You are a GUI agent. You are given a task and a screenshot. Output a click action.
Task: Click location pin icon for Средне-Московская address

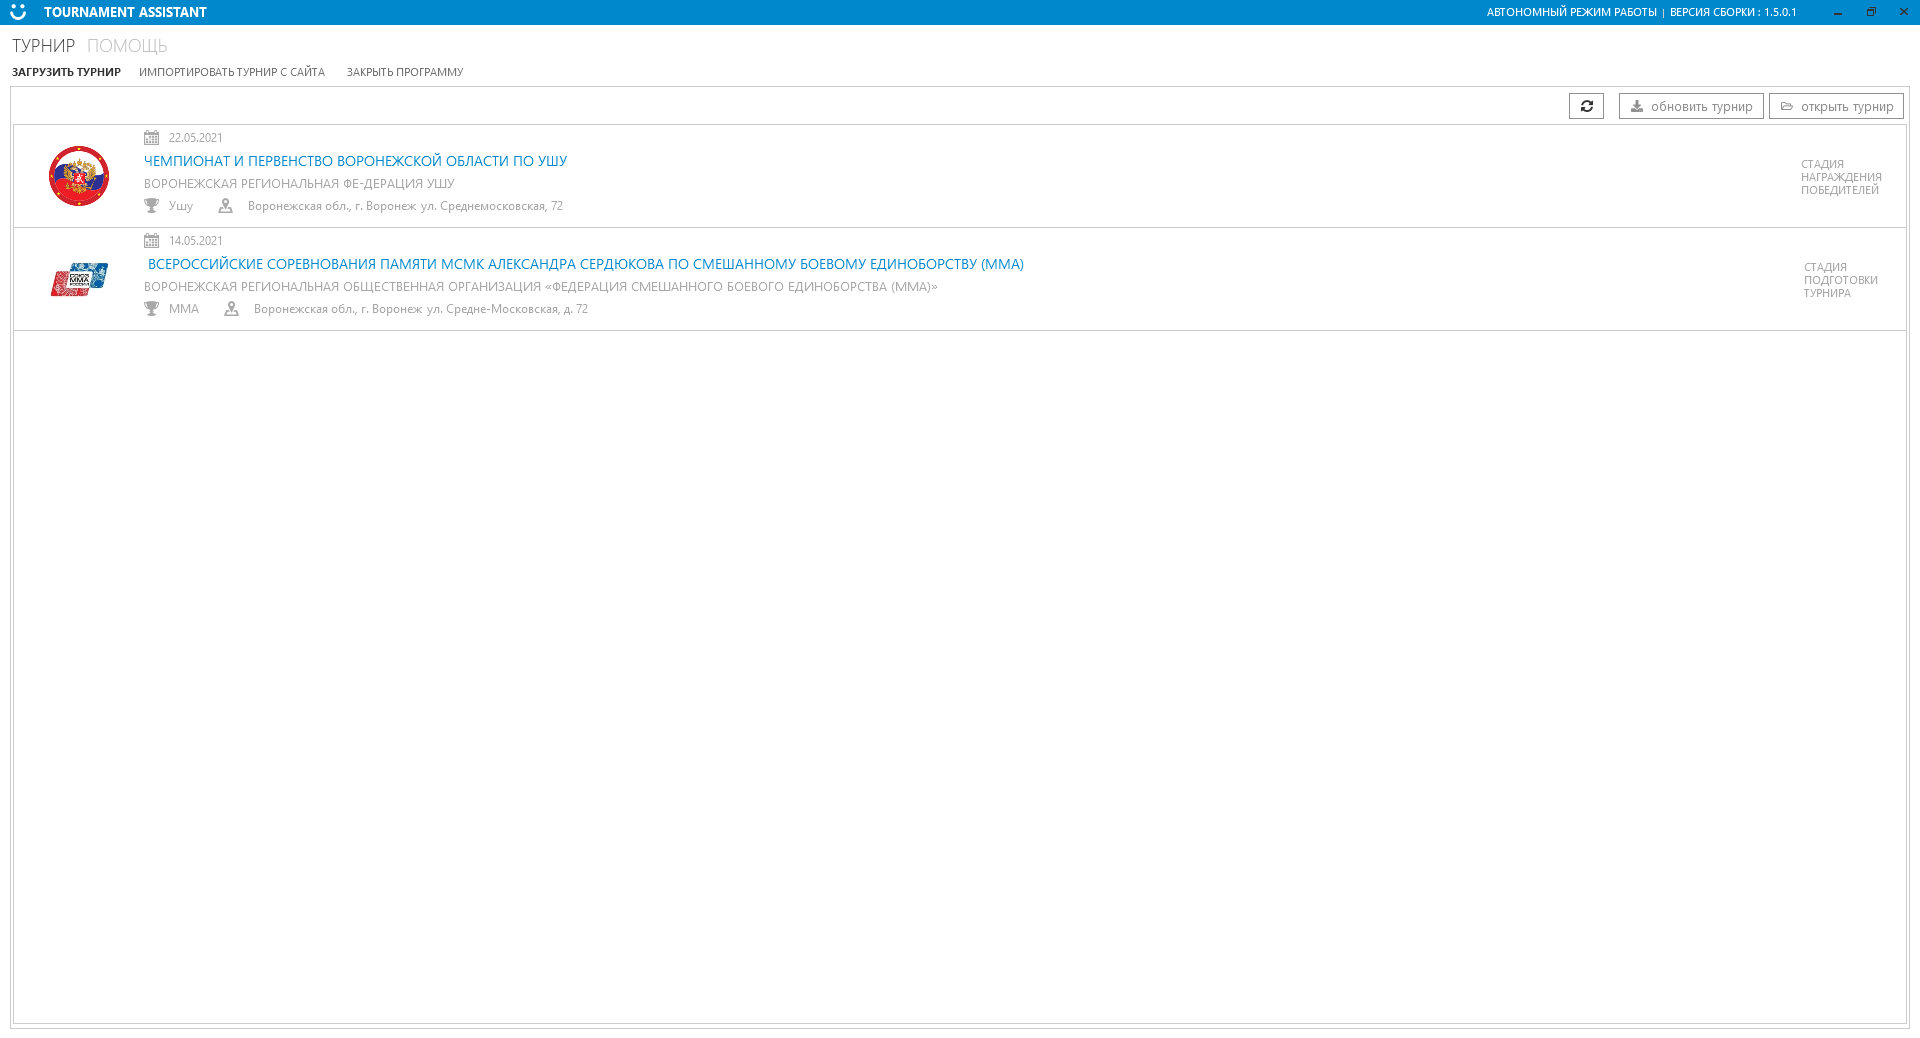pyautogui.click(x=231, y=309)
